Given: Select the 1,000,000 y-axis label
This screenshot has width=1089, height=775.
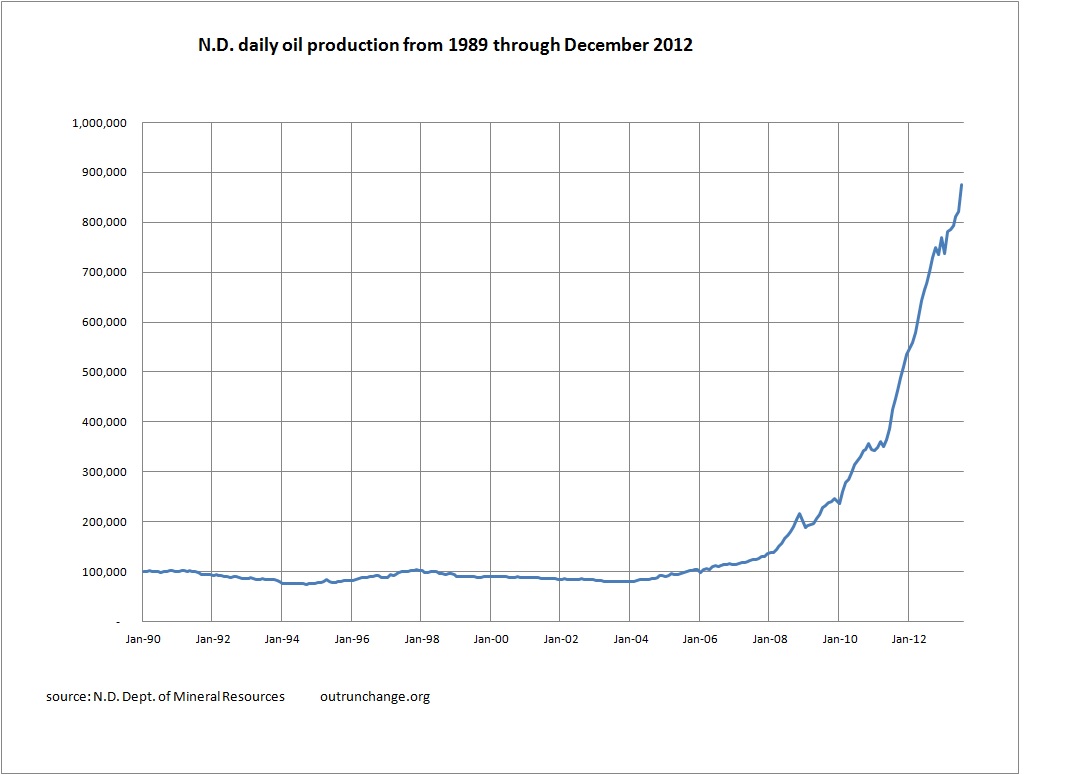Looking at the screenshot, I should (98, 123).
